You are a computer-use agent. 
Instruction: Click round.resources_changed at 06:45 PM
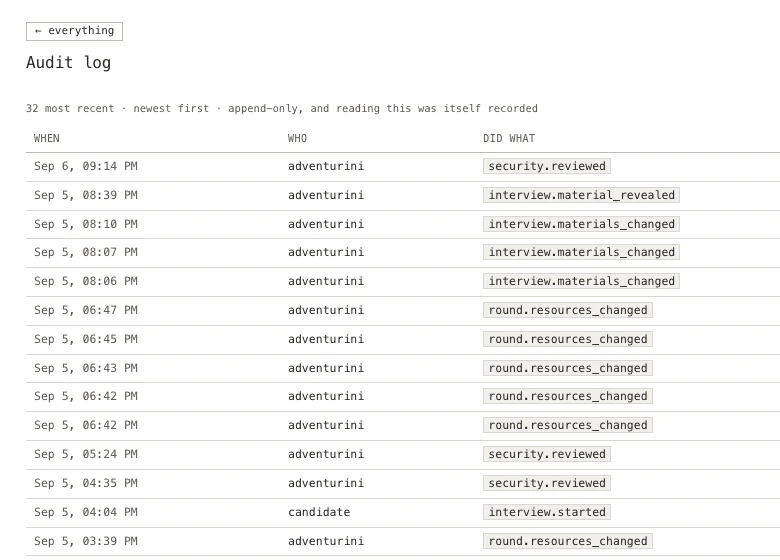click(x=568, y=339)
